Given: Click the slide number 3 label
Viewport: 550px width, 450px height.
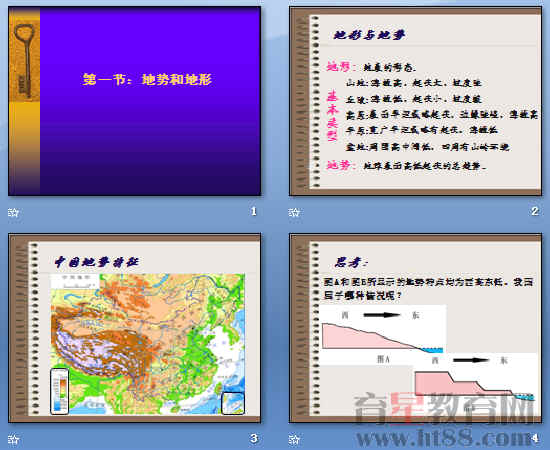Looking at the screenshot, I should (x=254, y=438).
